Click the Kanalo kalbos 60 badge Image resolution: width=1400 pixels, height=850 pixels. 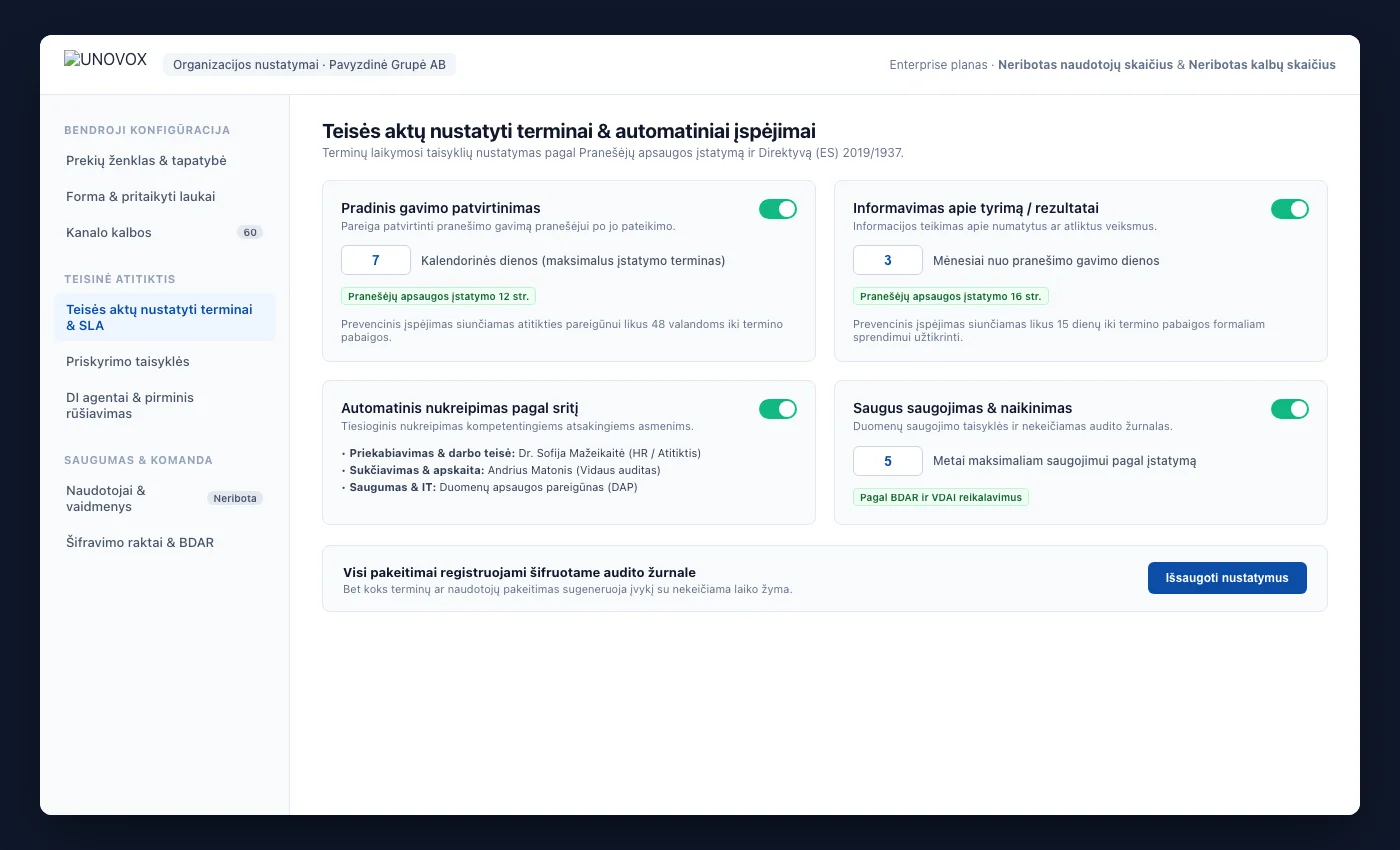(250, 233)
